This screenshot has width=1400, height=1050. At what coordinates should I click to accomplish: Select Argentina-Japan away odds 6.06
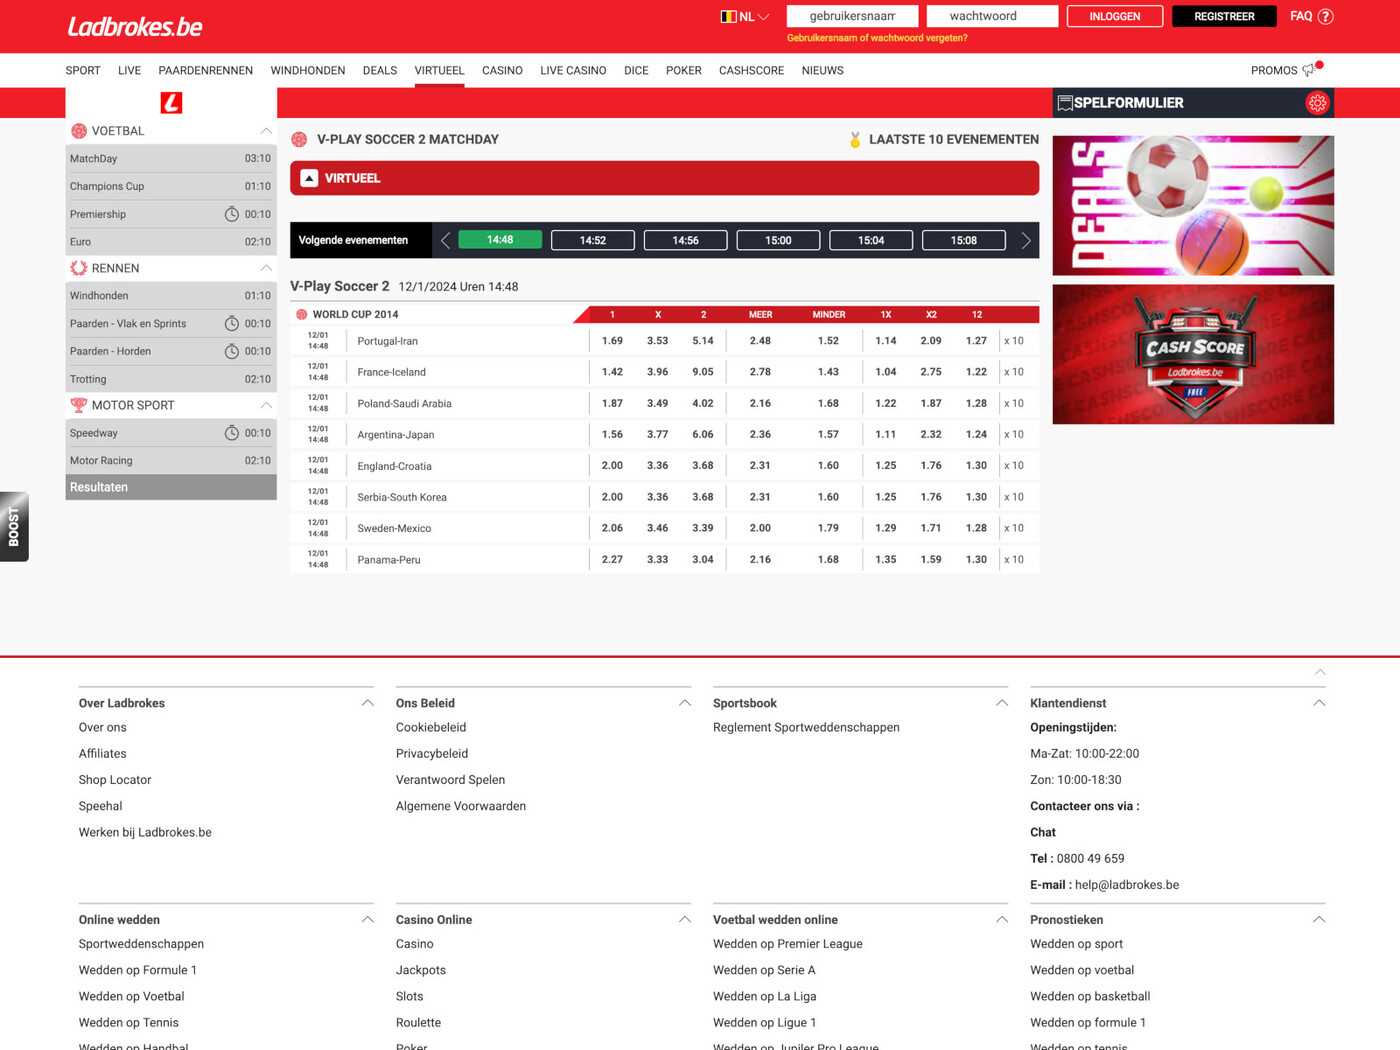pyautogui.click(x=703, y=435)
